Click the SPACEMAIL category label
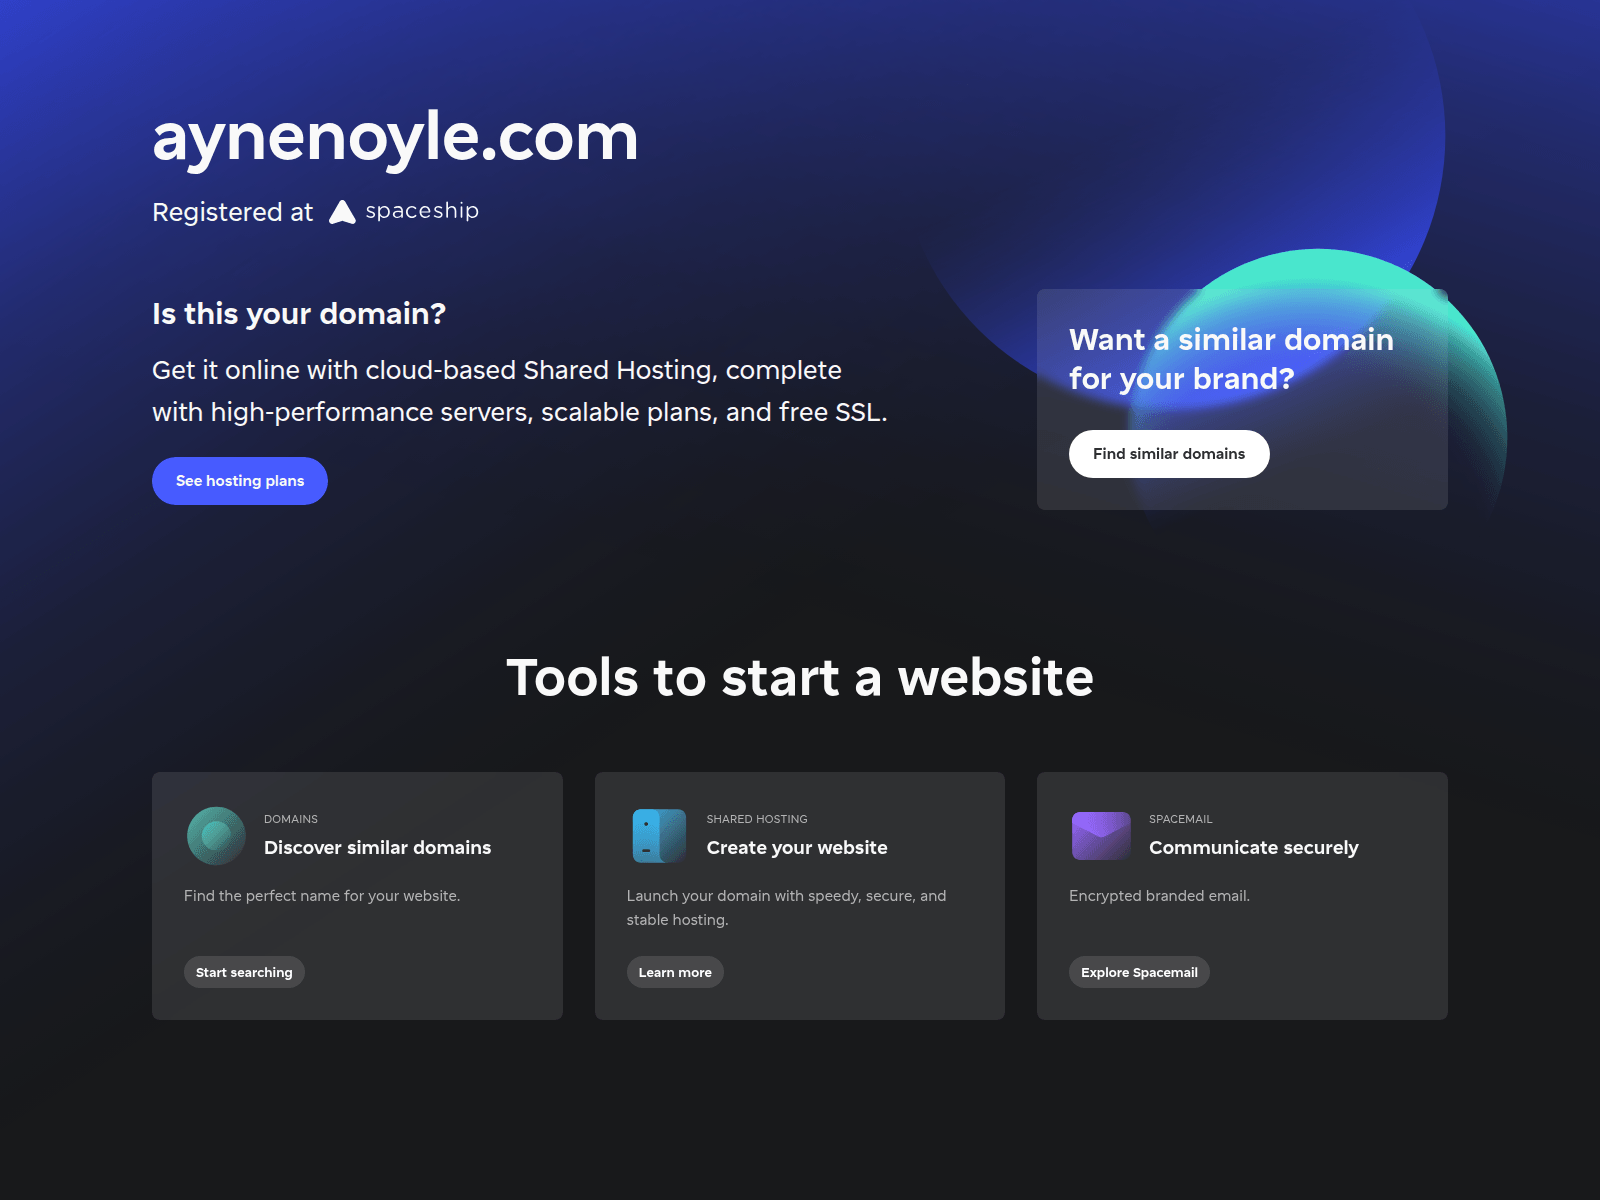Image resolution: width=1600 pixels, height=1200 pixels. (1181, 819)
